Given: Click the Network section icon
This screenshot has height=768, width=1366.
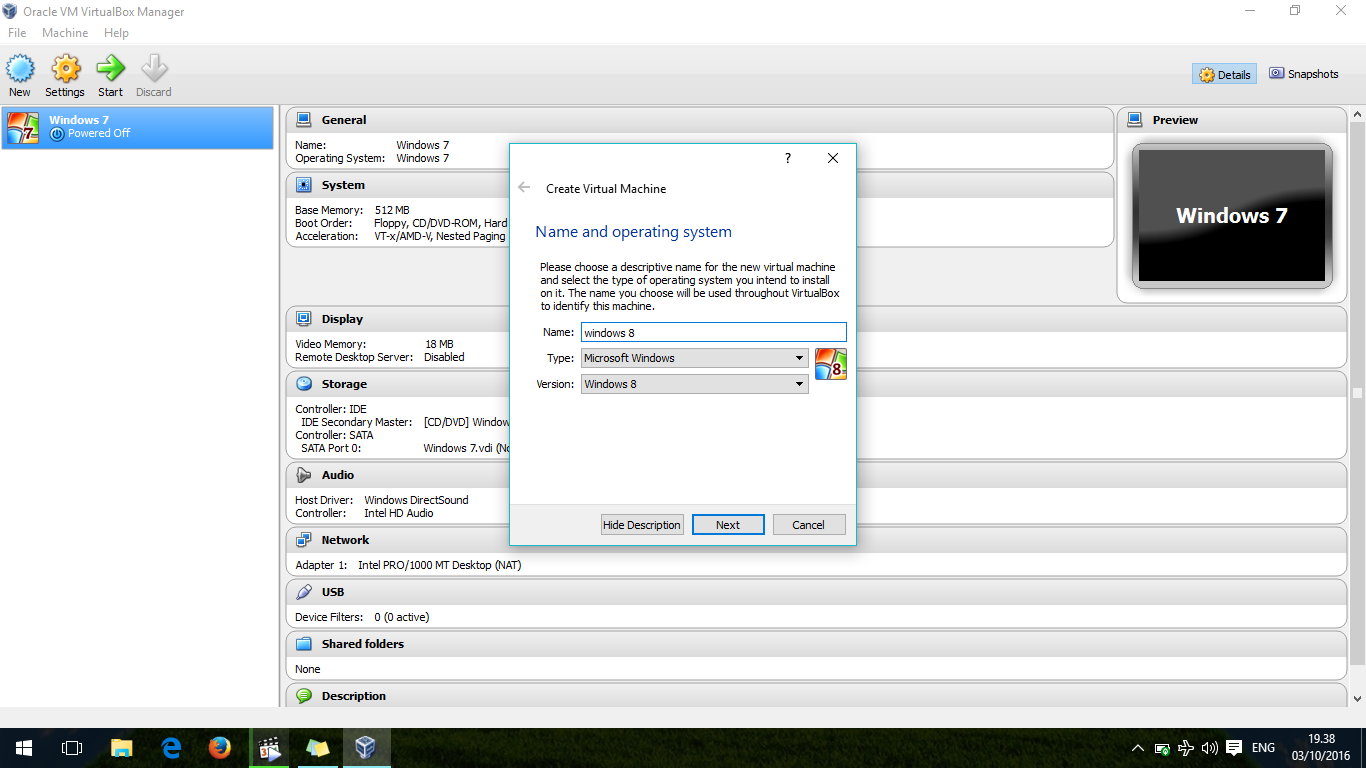Looking at the screenshot, I should pyautogui.click(x=304, y=540).
